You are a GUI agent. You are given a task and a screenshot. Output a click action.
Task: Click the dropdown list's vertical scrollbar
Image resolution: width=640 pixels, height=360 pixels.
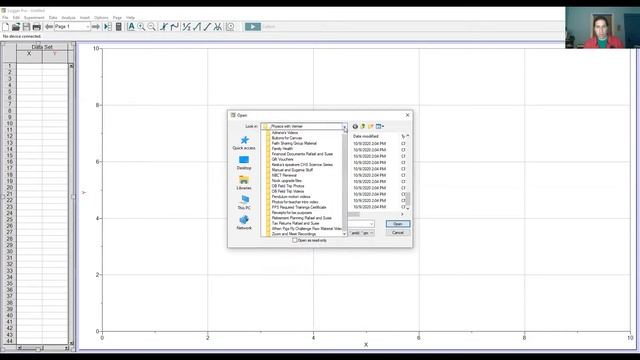point(344,183)
